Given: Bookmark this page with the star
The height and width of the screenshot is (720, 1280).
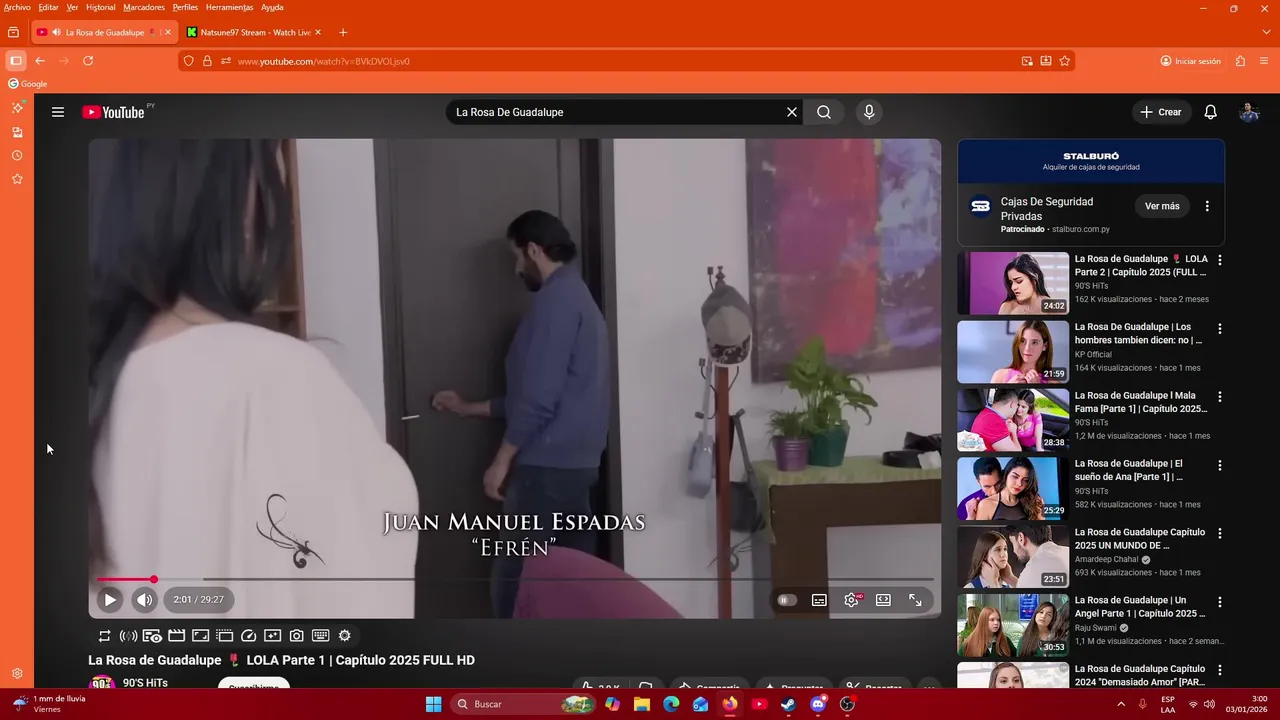Looking at the screenshot, I should (1065, 61).
